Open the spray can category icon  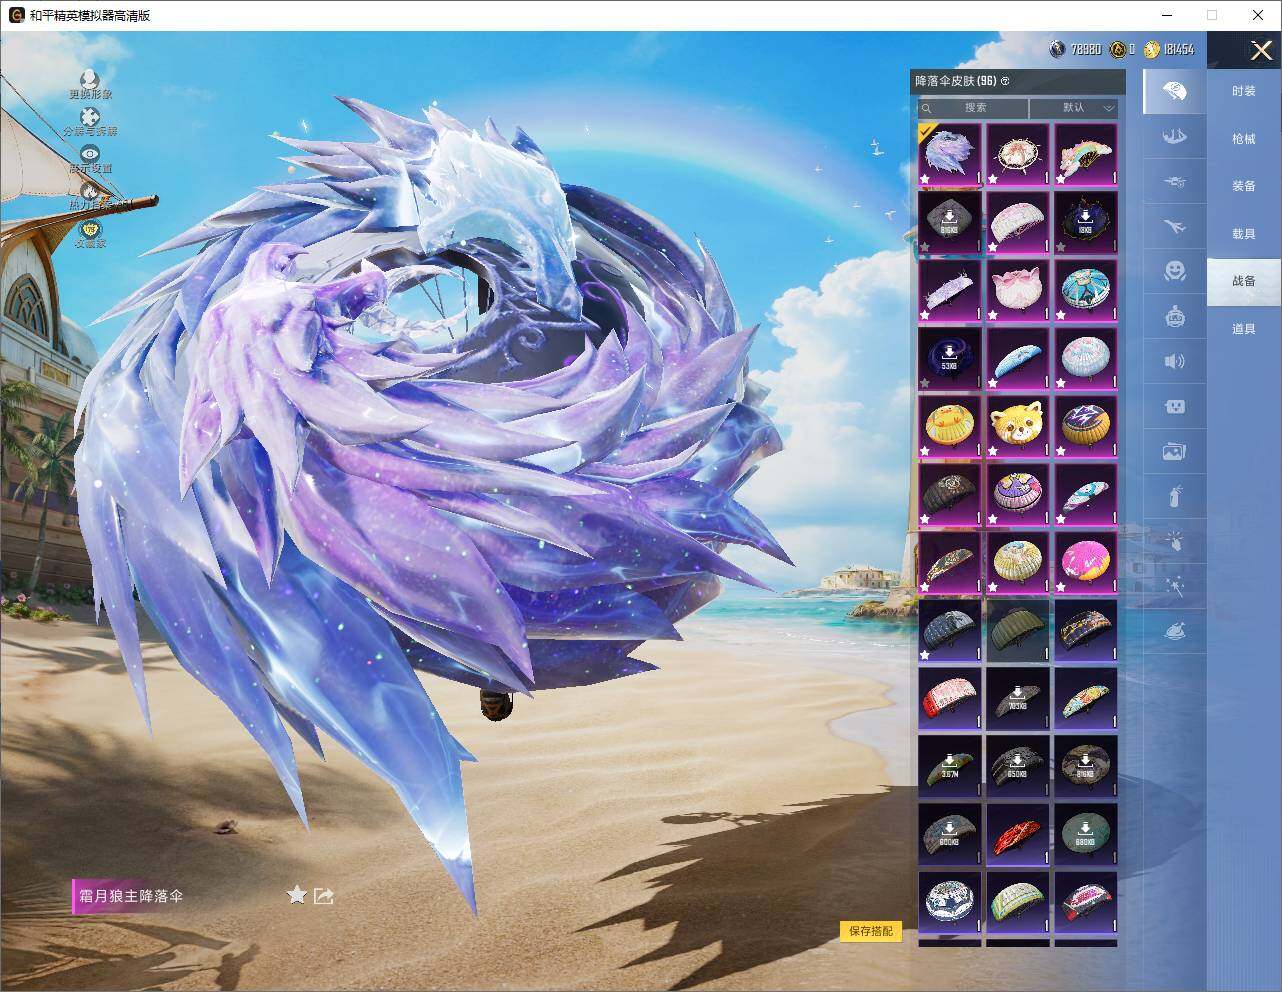pos(1174,495)
